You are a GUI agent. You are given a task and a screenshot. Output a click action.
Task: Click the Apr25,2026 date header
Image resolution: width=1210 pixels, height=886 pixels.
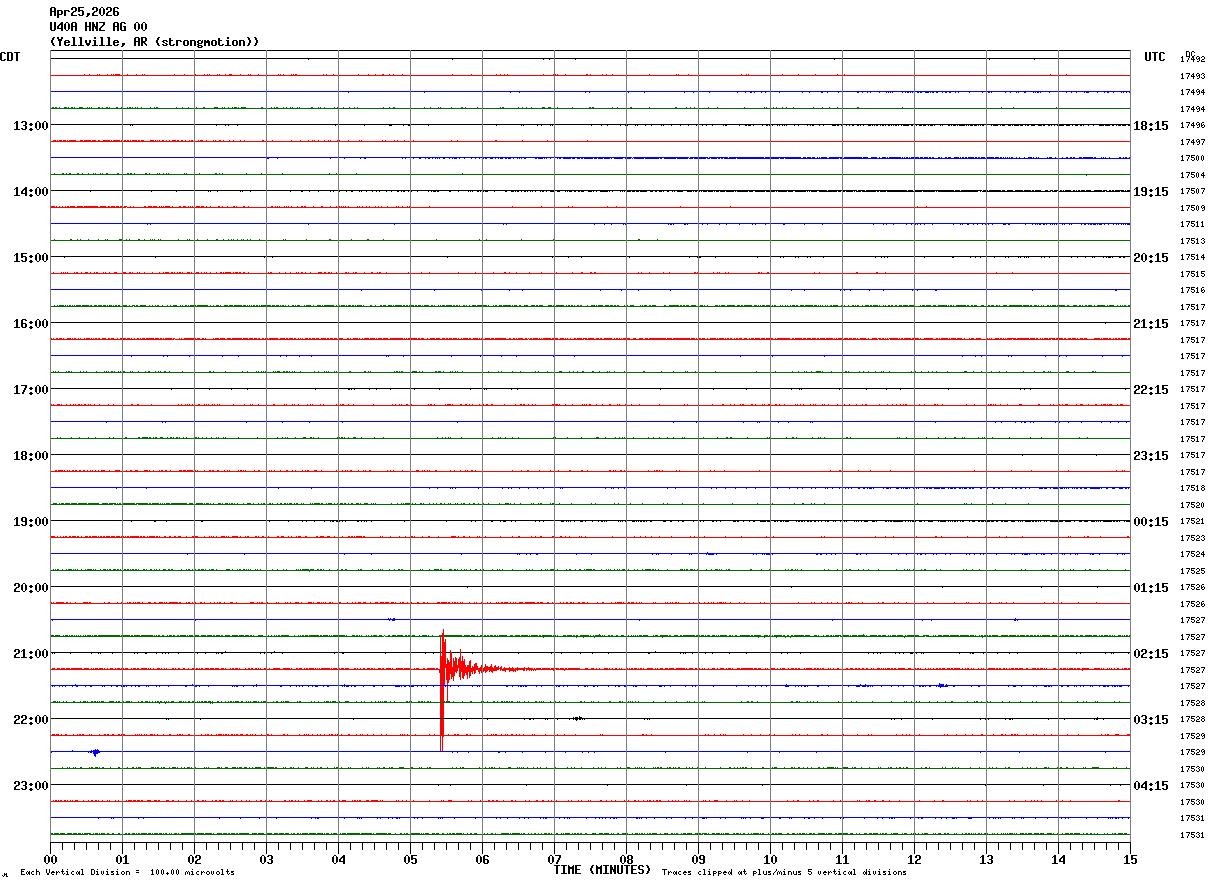(x=84, y=12)
